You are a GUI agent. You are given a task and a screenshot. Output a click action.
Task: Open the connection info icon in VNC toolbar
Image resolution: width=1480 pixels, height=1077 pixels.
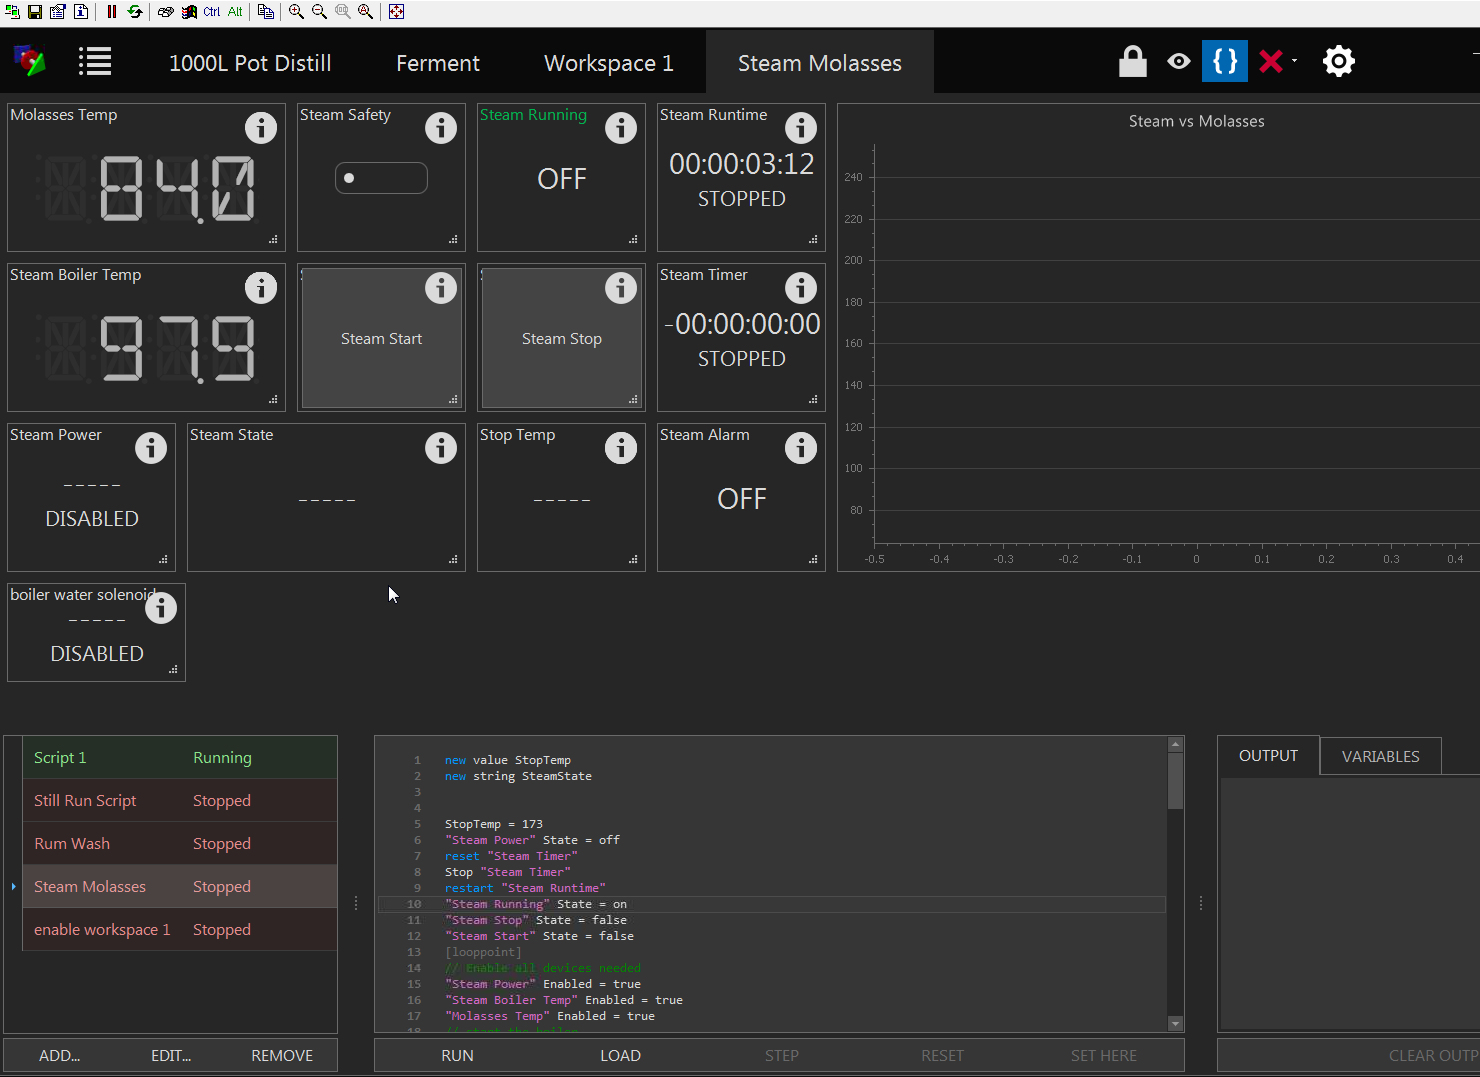[81, 12]
